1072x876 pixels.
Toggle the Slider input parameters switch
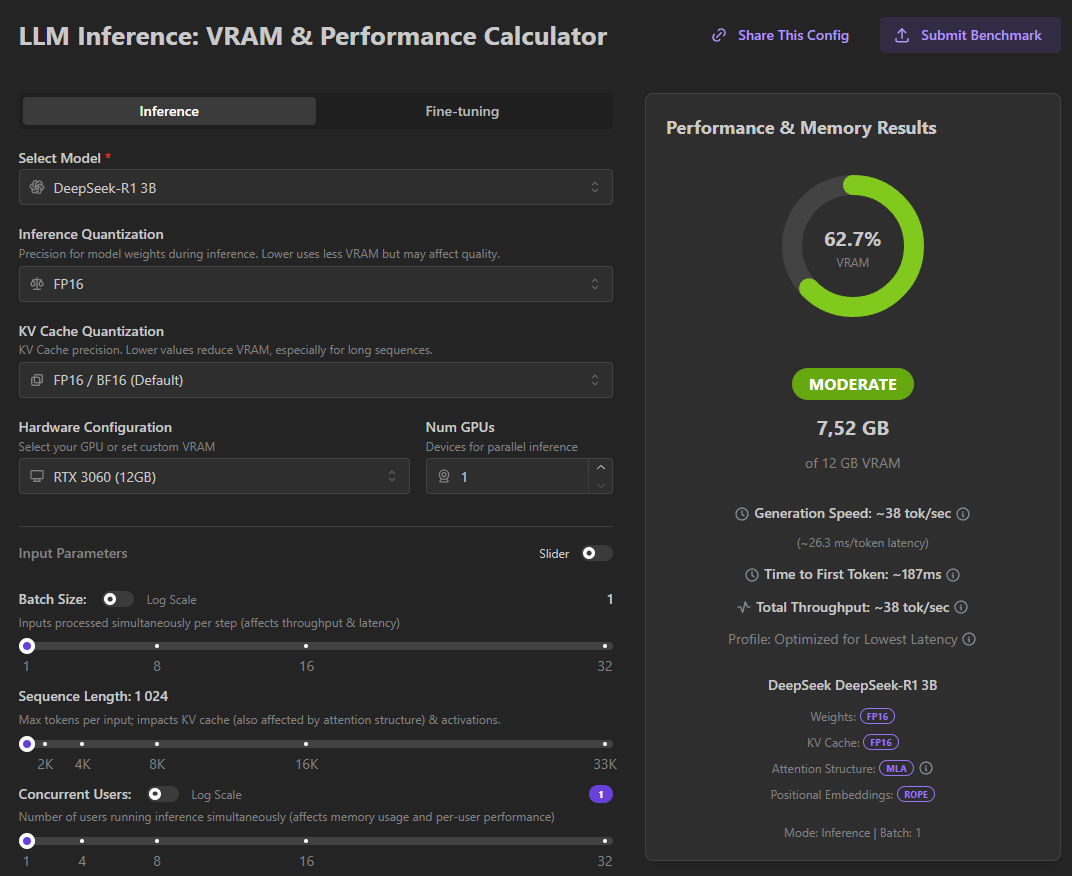(x=596, y=553)
